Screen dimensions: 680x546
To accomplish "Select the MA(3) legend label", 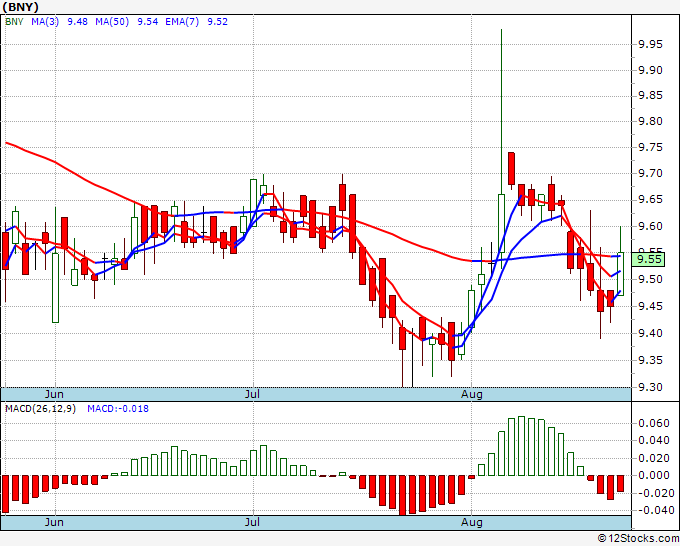I will click(x=45, y=21).
